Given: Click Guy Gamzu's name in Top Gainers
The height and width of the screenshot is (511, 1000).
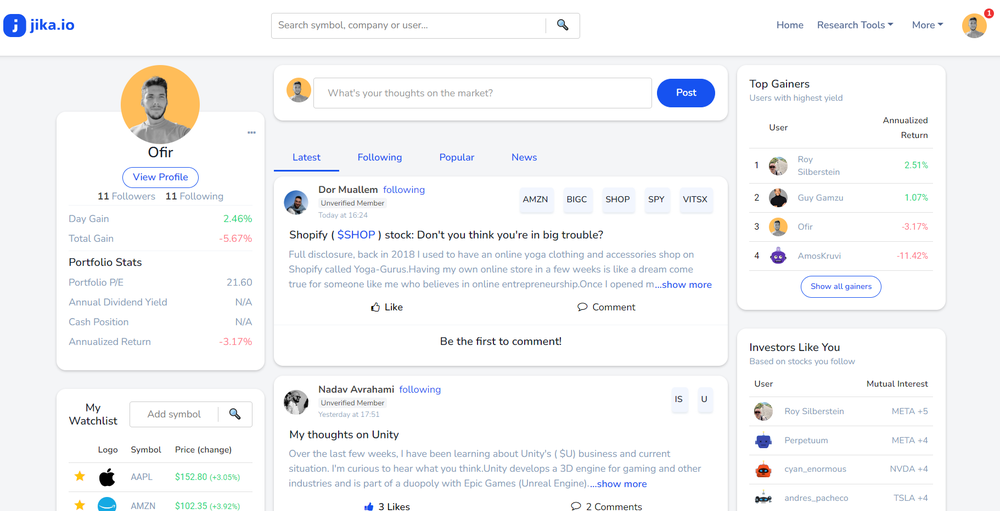Looking at the screenshot, I should tap(820, 198).
